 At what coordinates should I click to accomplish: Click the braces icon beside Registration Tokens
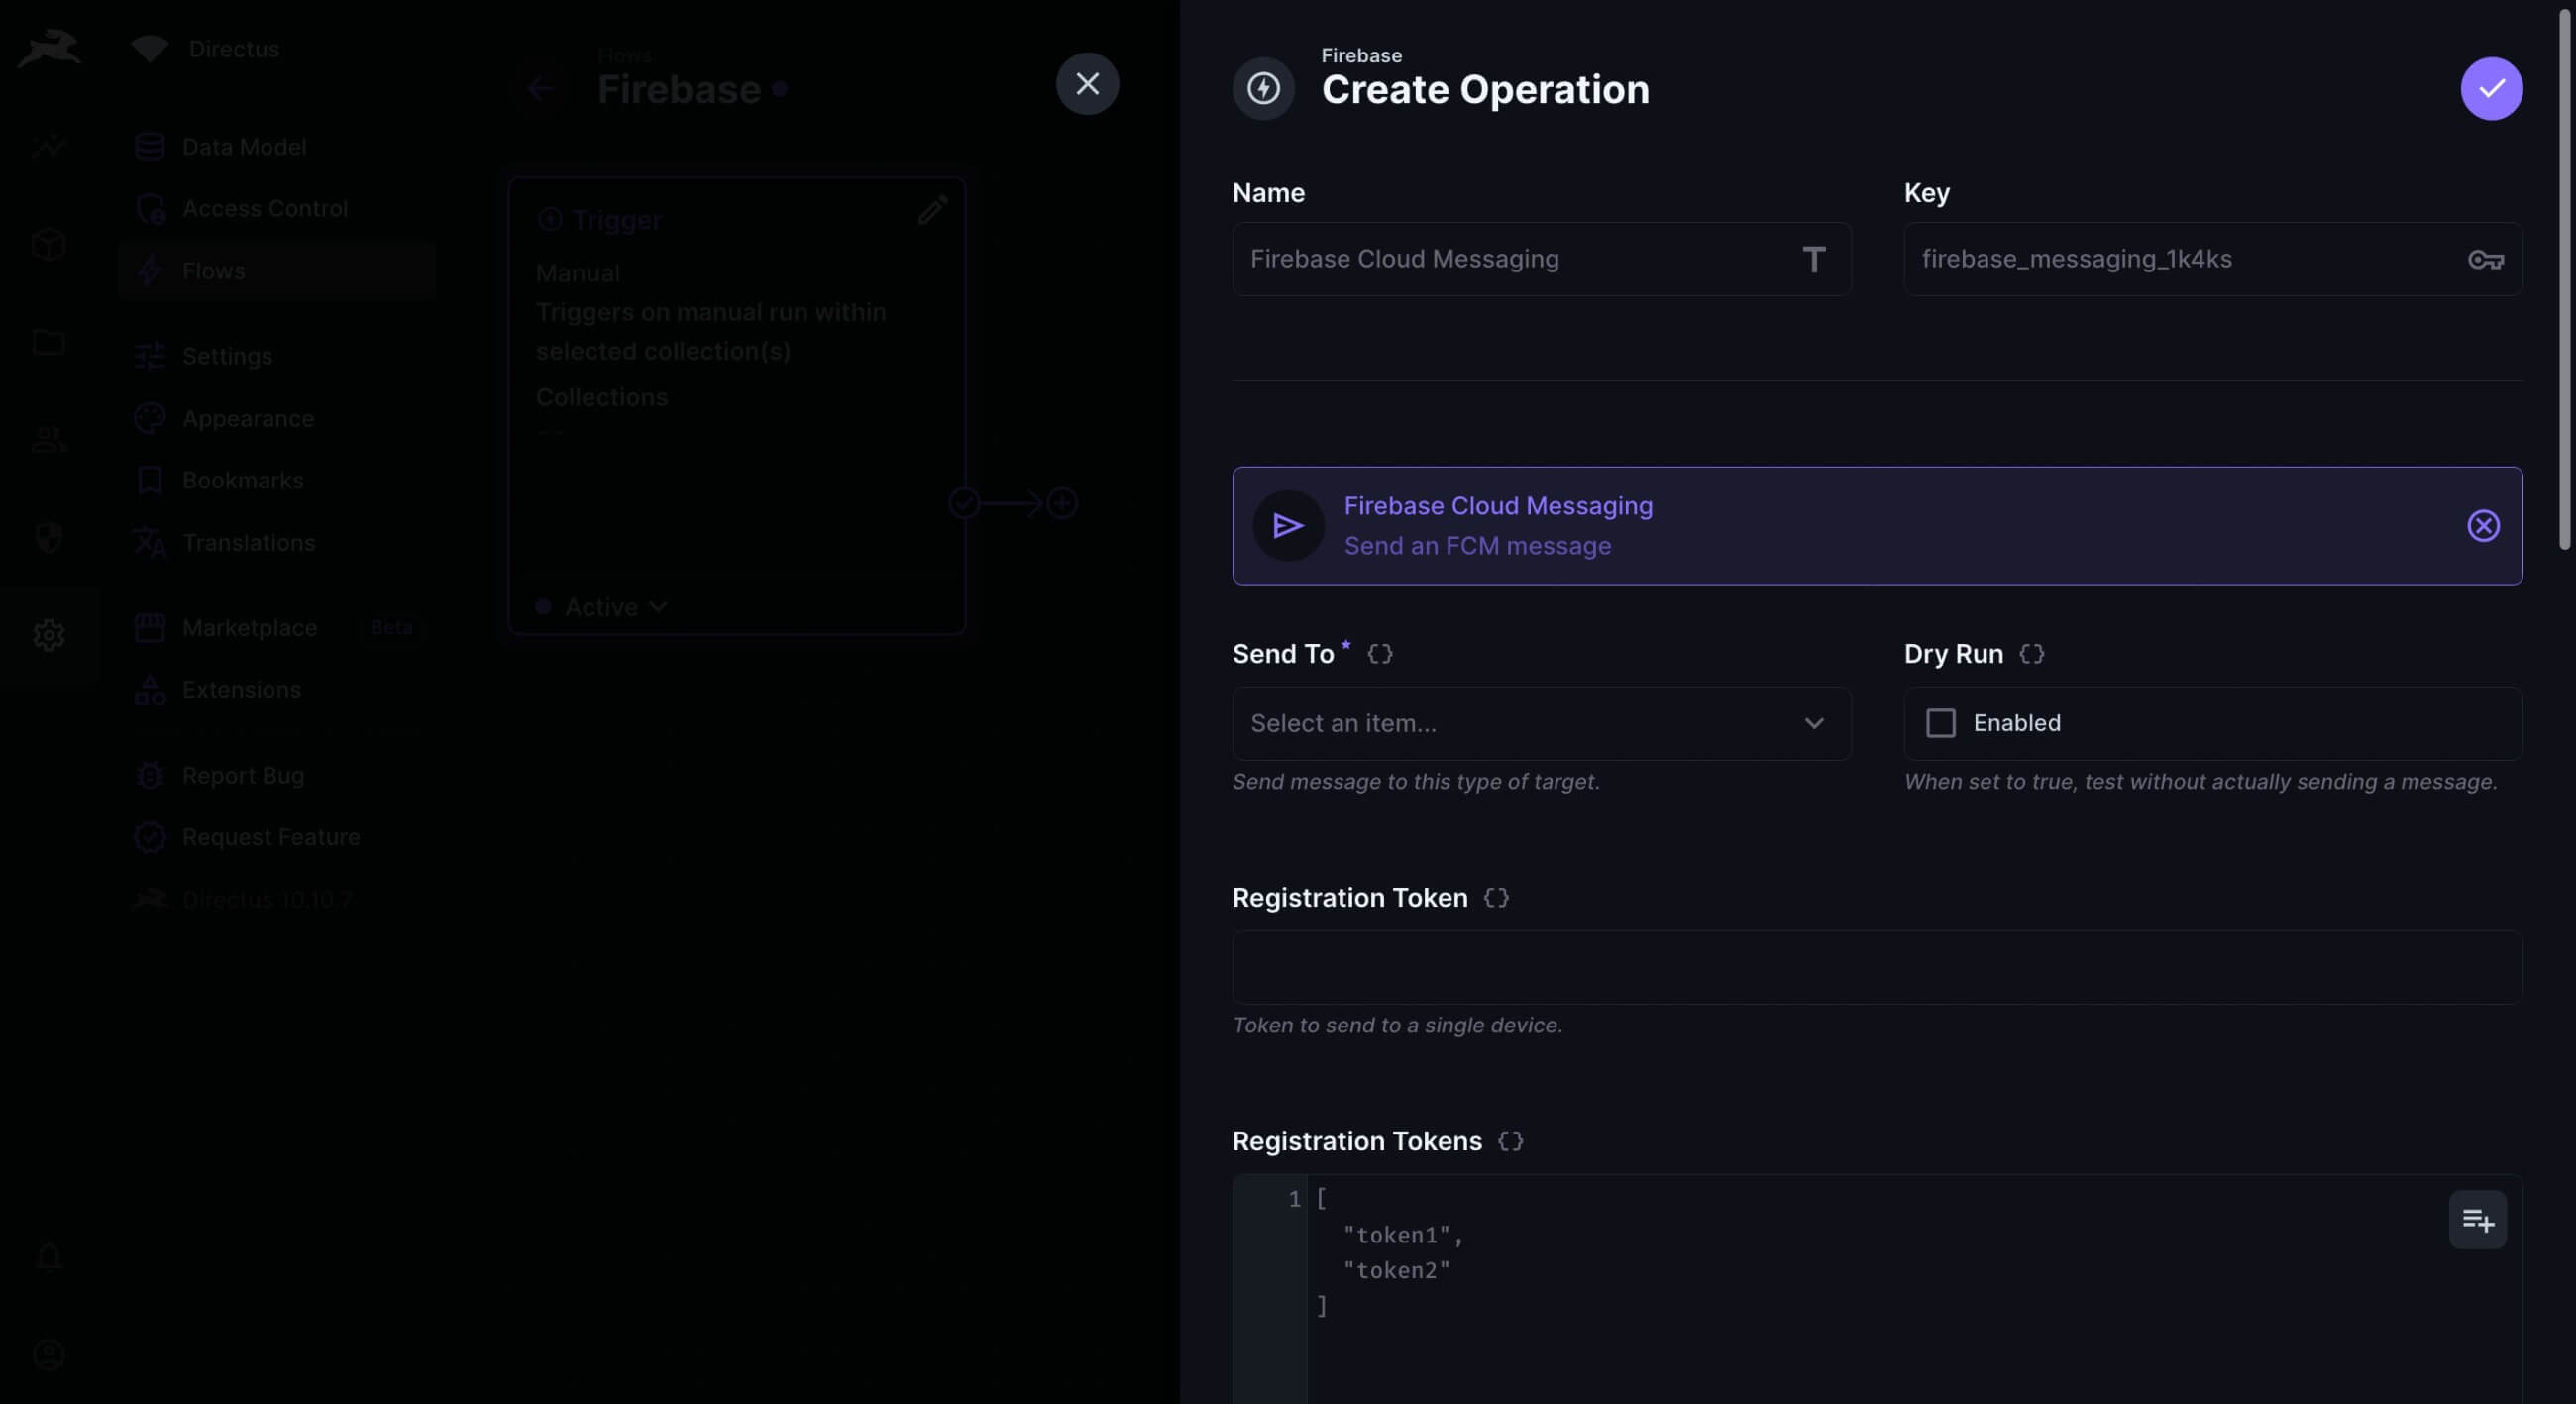tap(1509, 1141)
